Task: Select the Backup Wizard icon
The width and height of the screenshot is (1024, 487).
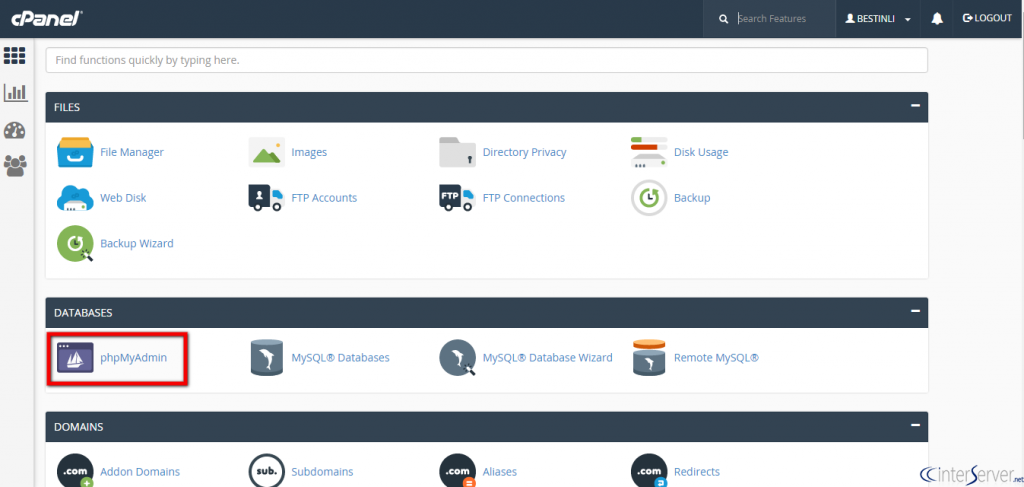Action: (75, 243)
